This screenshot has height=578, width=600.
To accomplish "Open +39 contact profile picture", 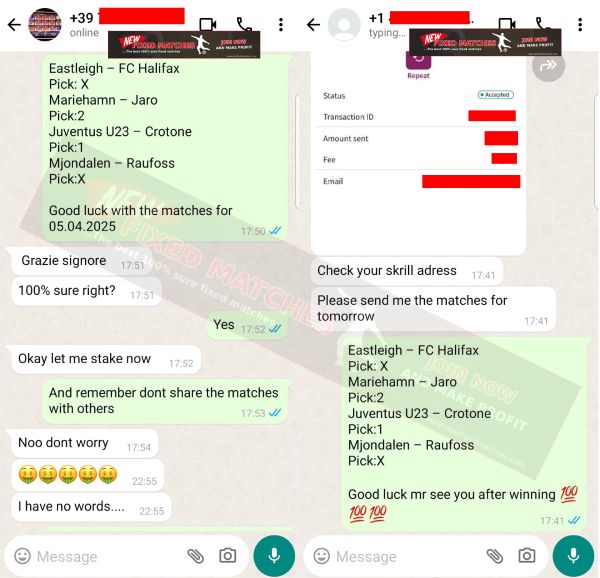I will [x=45, y=24].
